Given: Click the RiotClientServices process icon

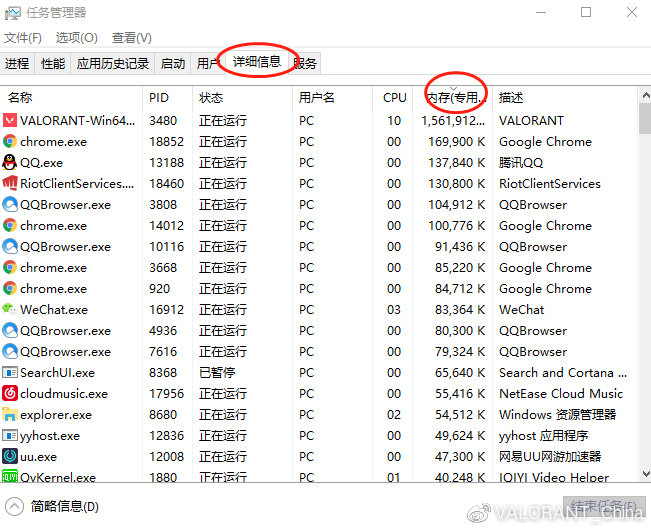Looking at the screenshot, I should [10, 184].
